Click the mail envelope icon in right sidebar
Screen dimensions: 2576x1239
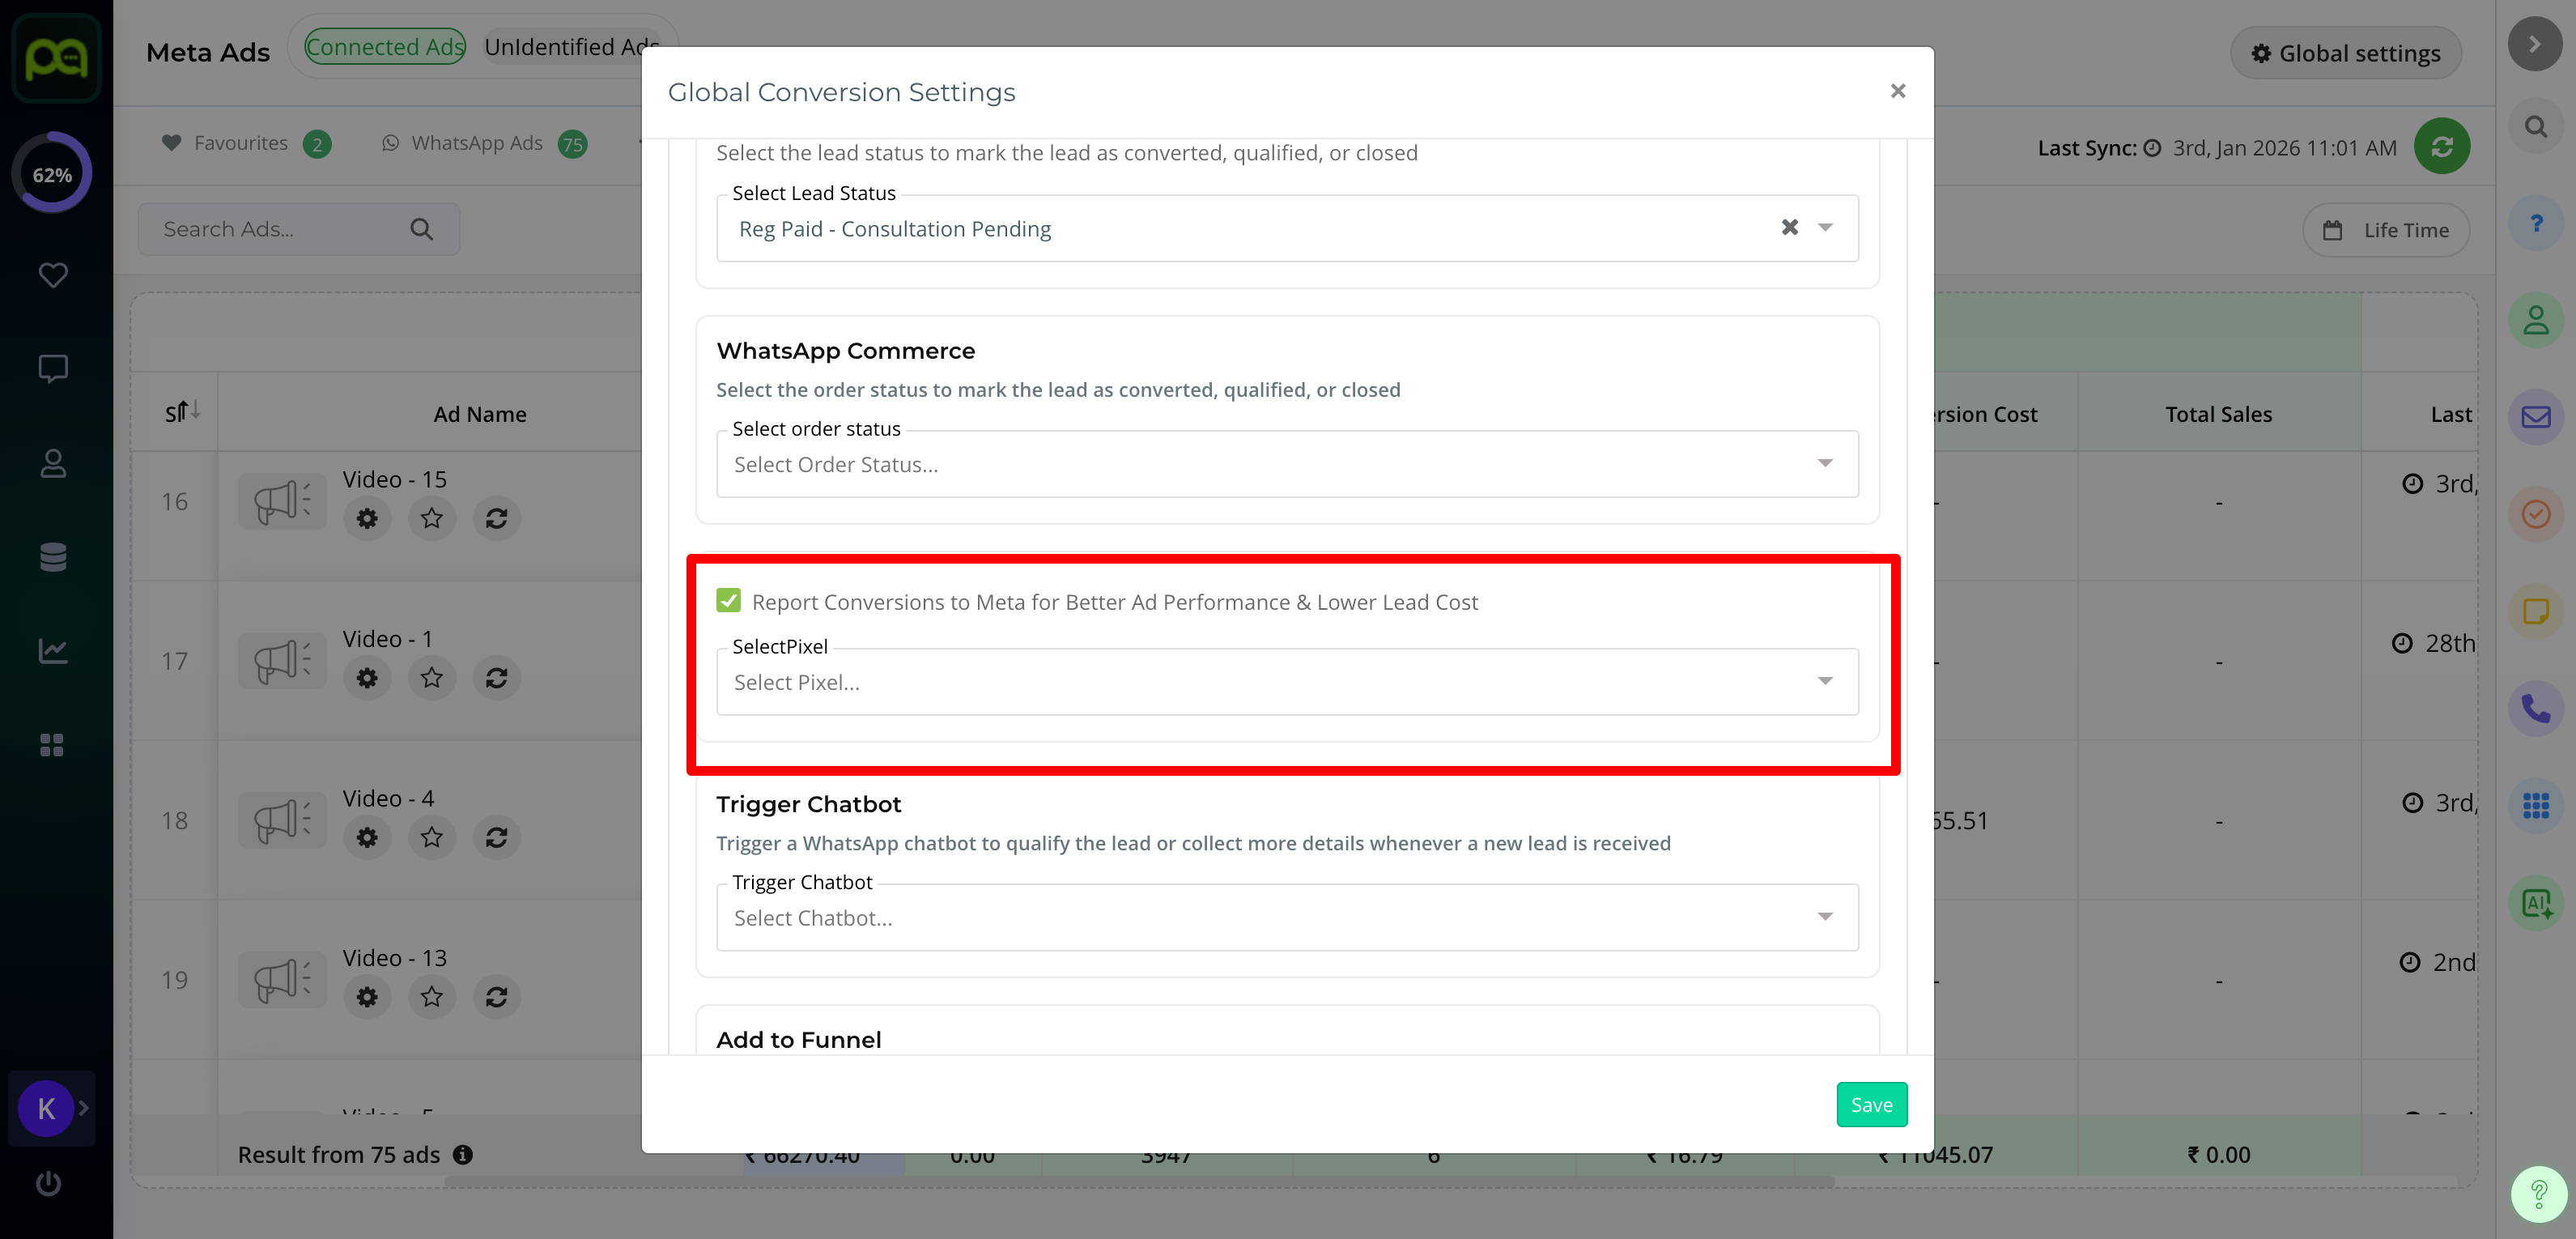pos(2535,417)
